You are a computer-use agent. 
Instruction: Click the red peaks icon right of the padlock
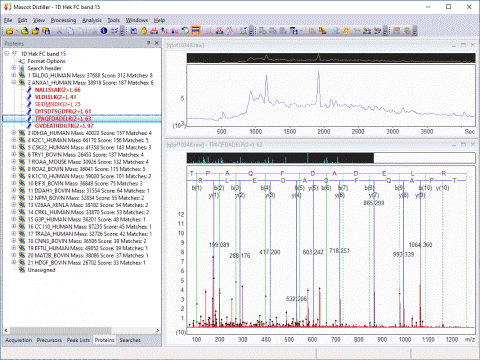click(154, 31)
